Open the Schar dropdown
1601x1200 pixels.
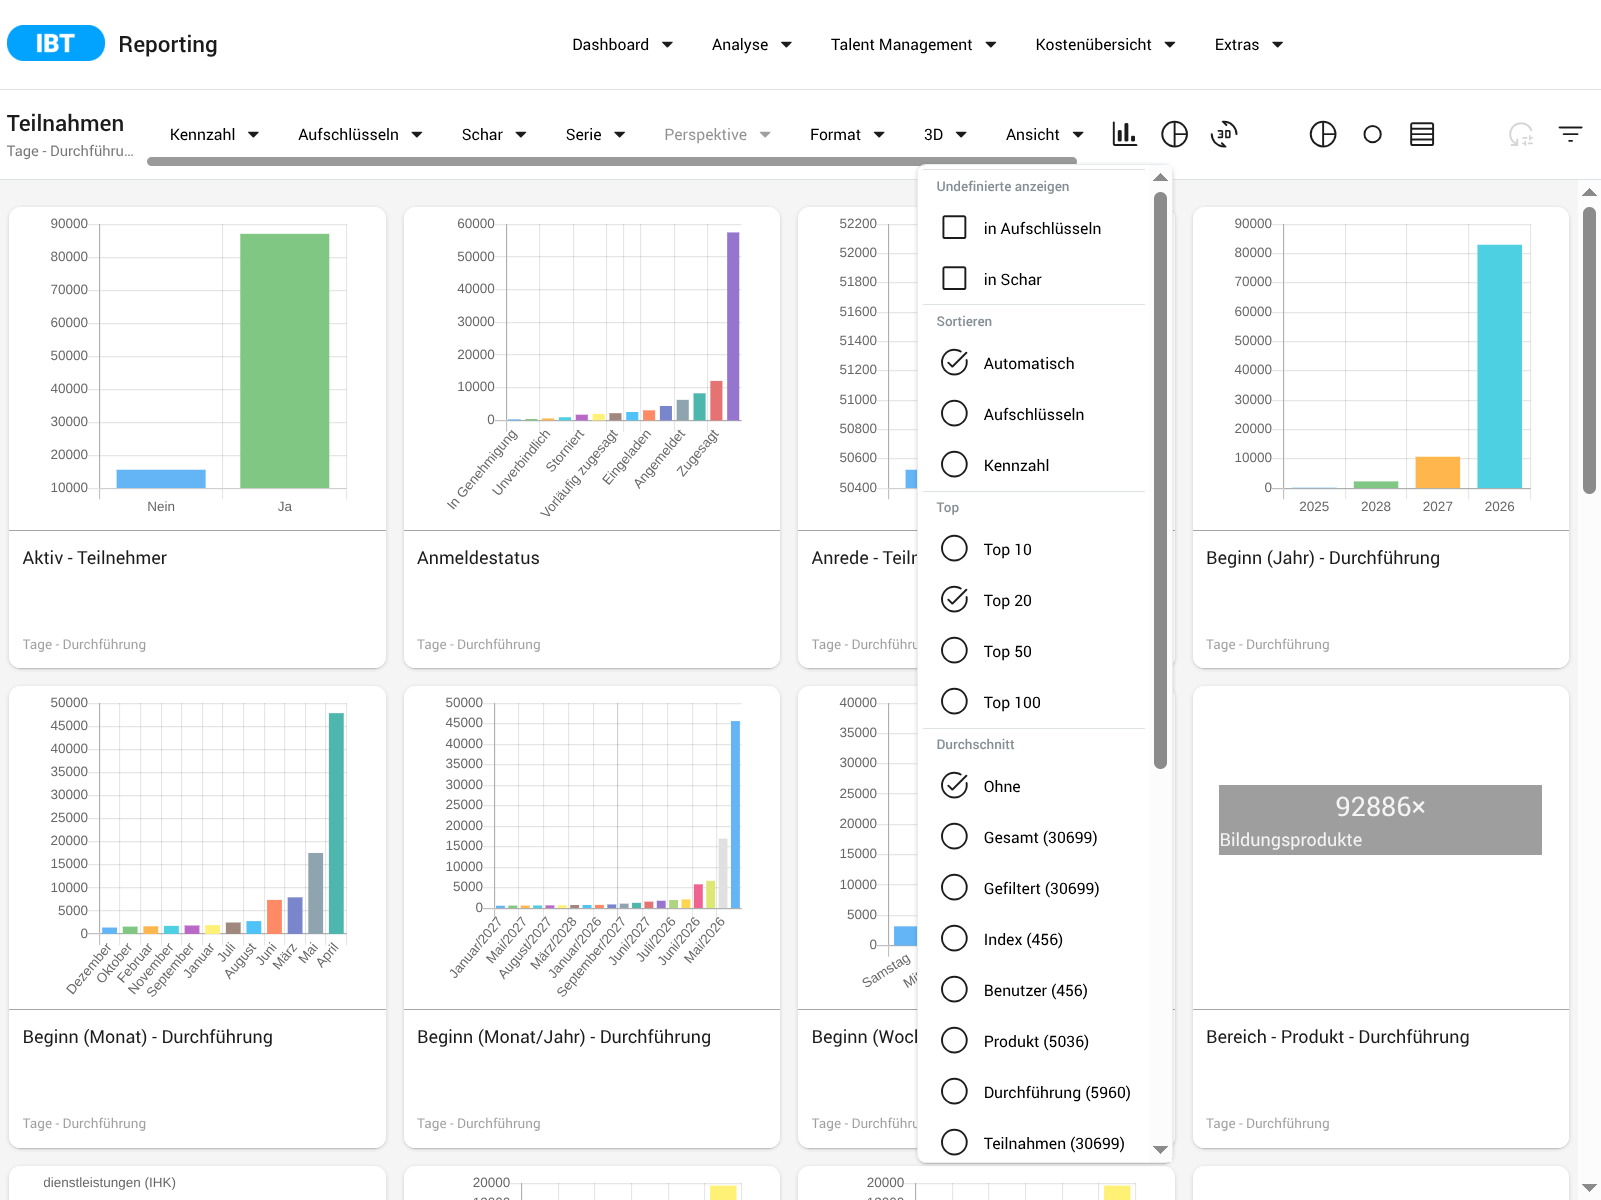point(494,135)
